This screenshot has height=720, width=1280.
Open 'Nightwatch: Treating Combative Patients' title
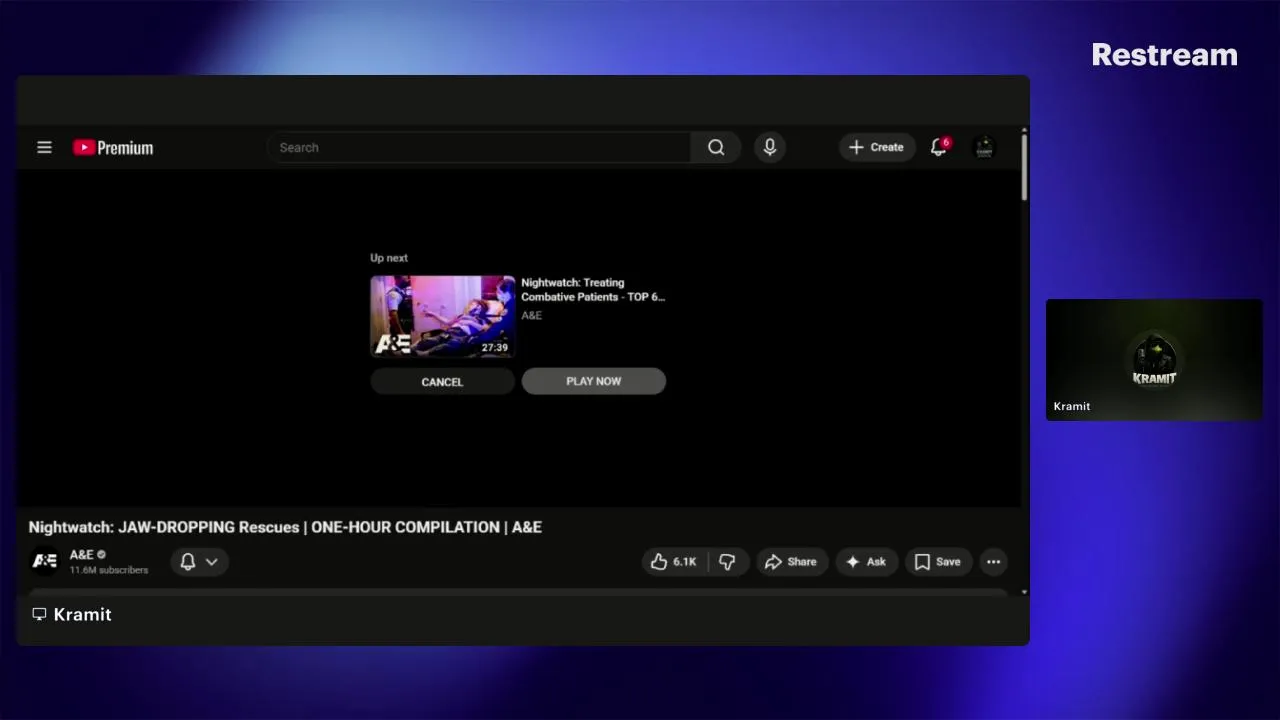[x=593, y=289]
